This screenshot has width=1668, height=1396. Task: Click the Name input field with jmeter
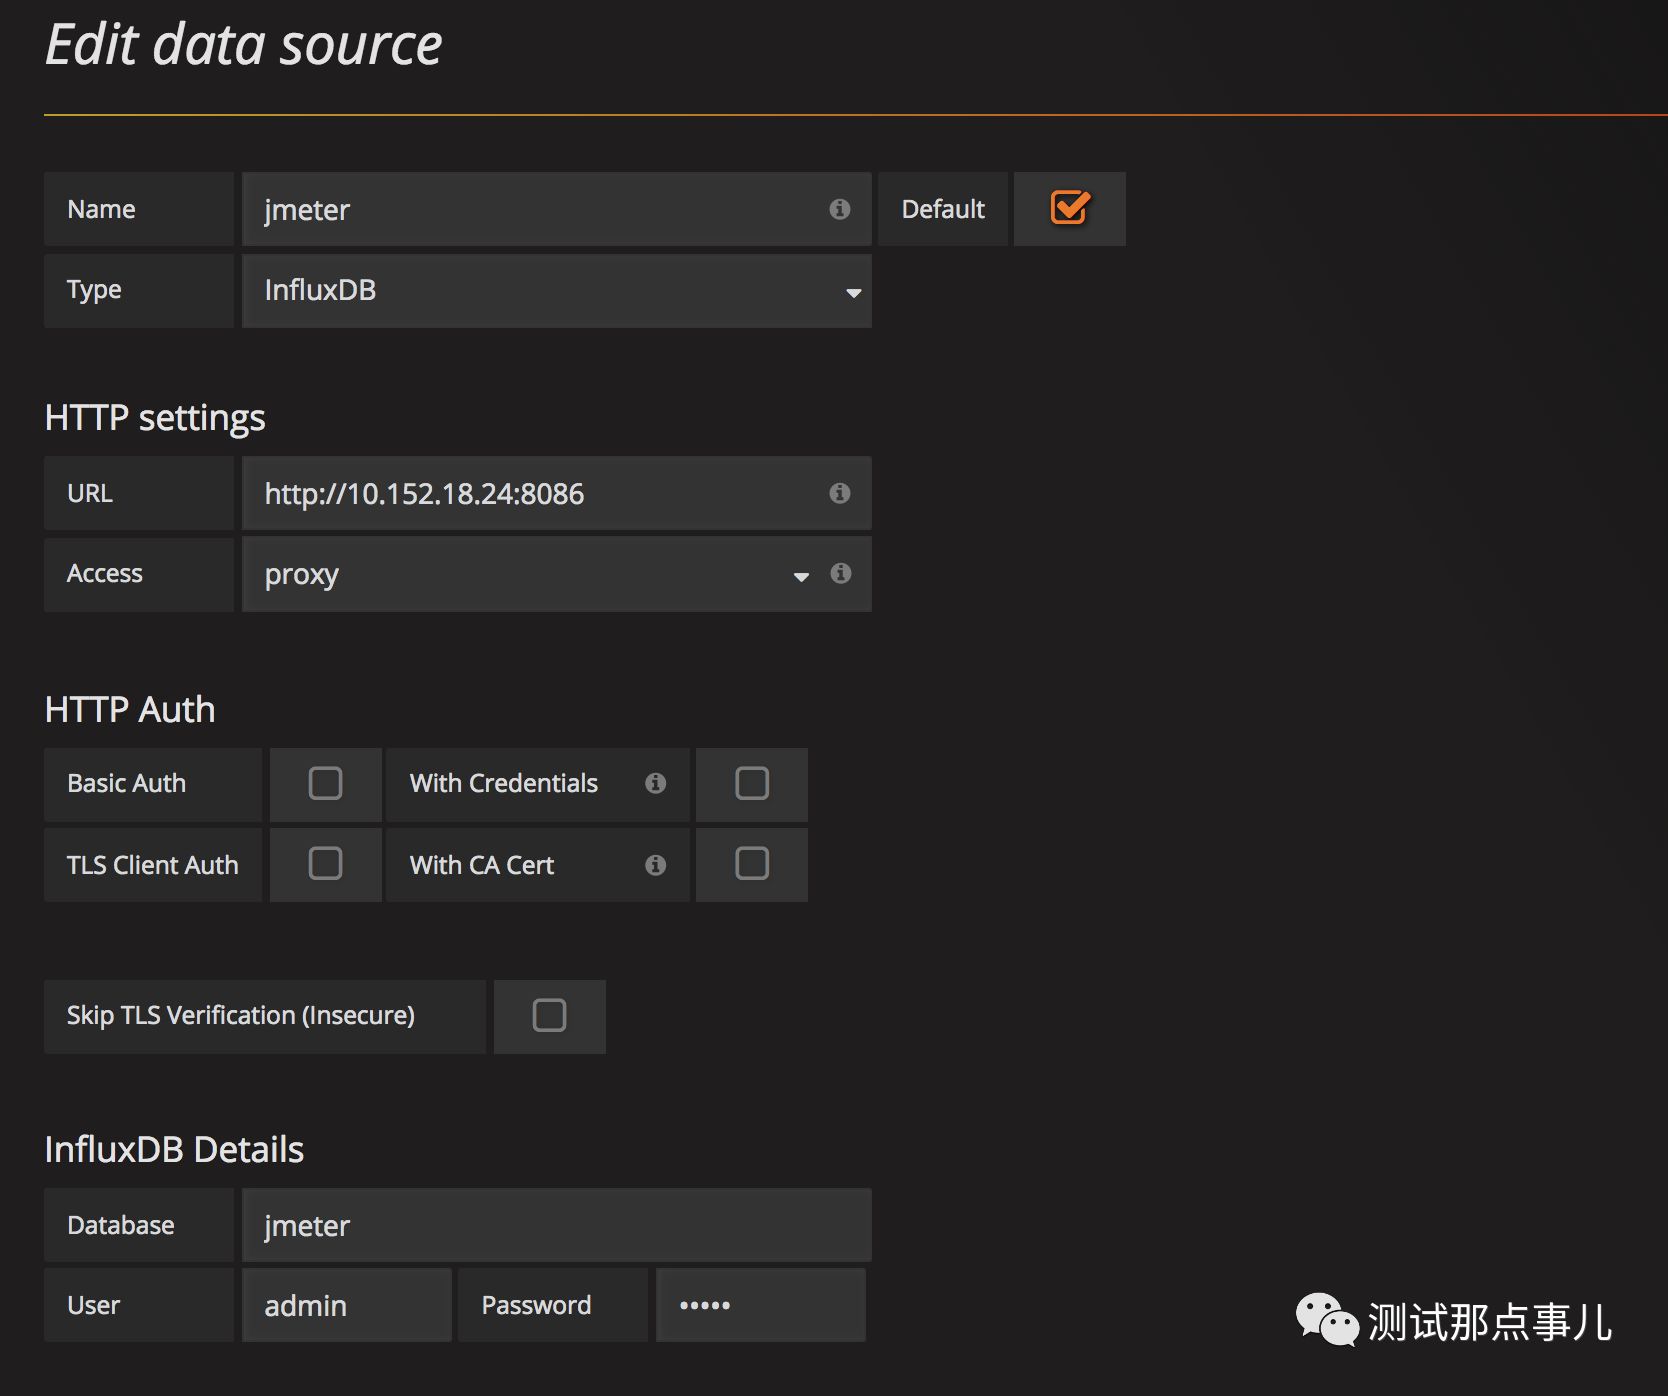557,209
